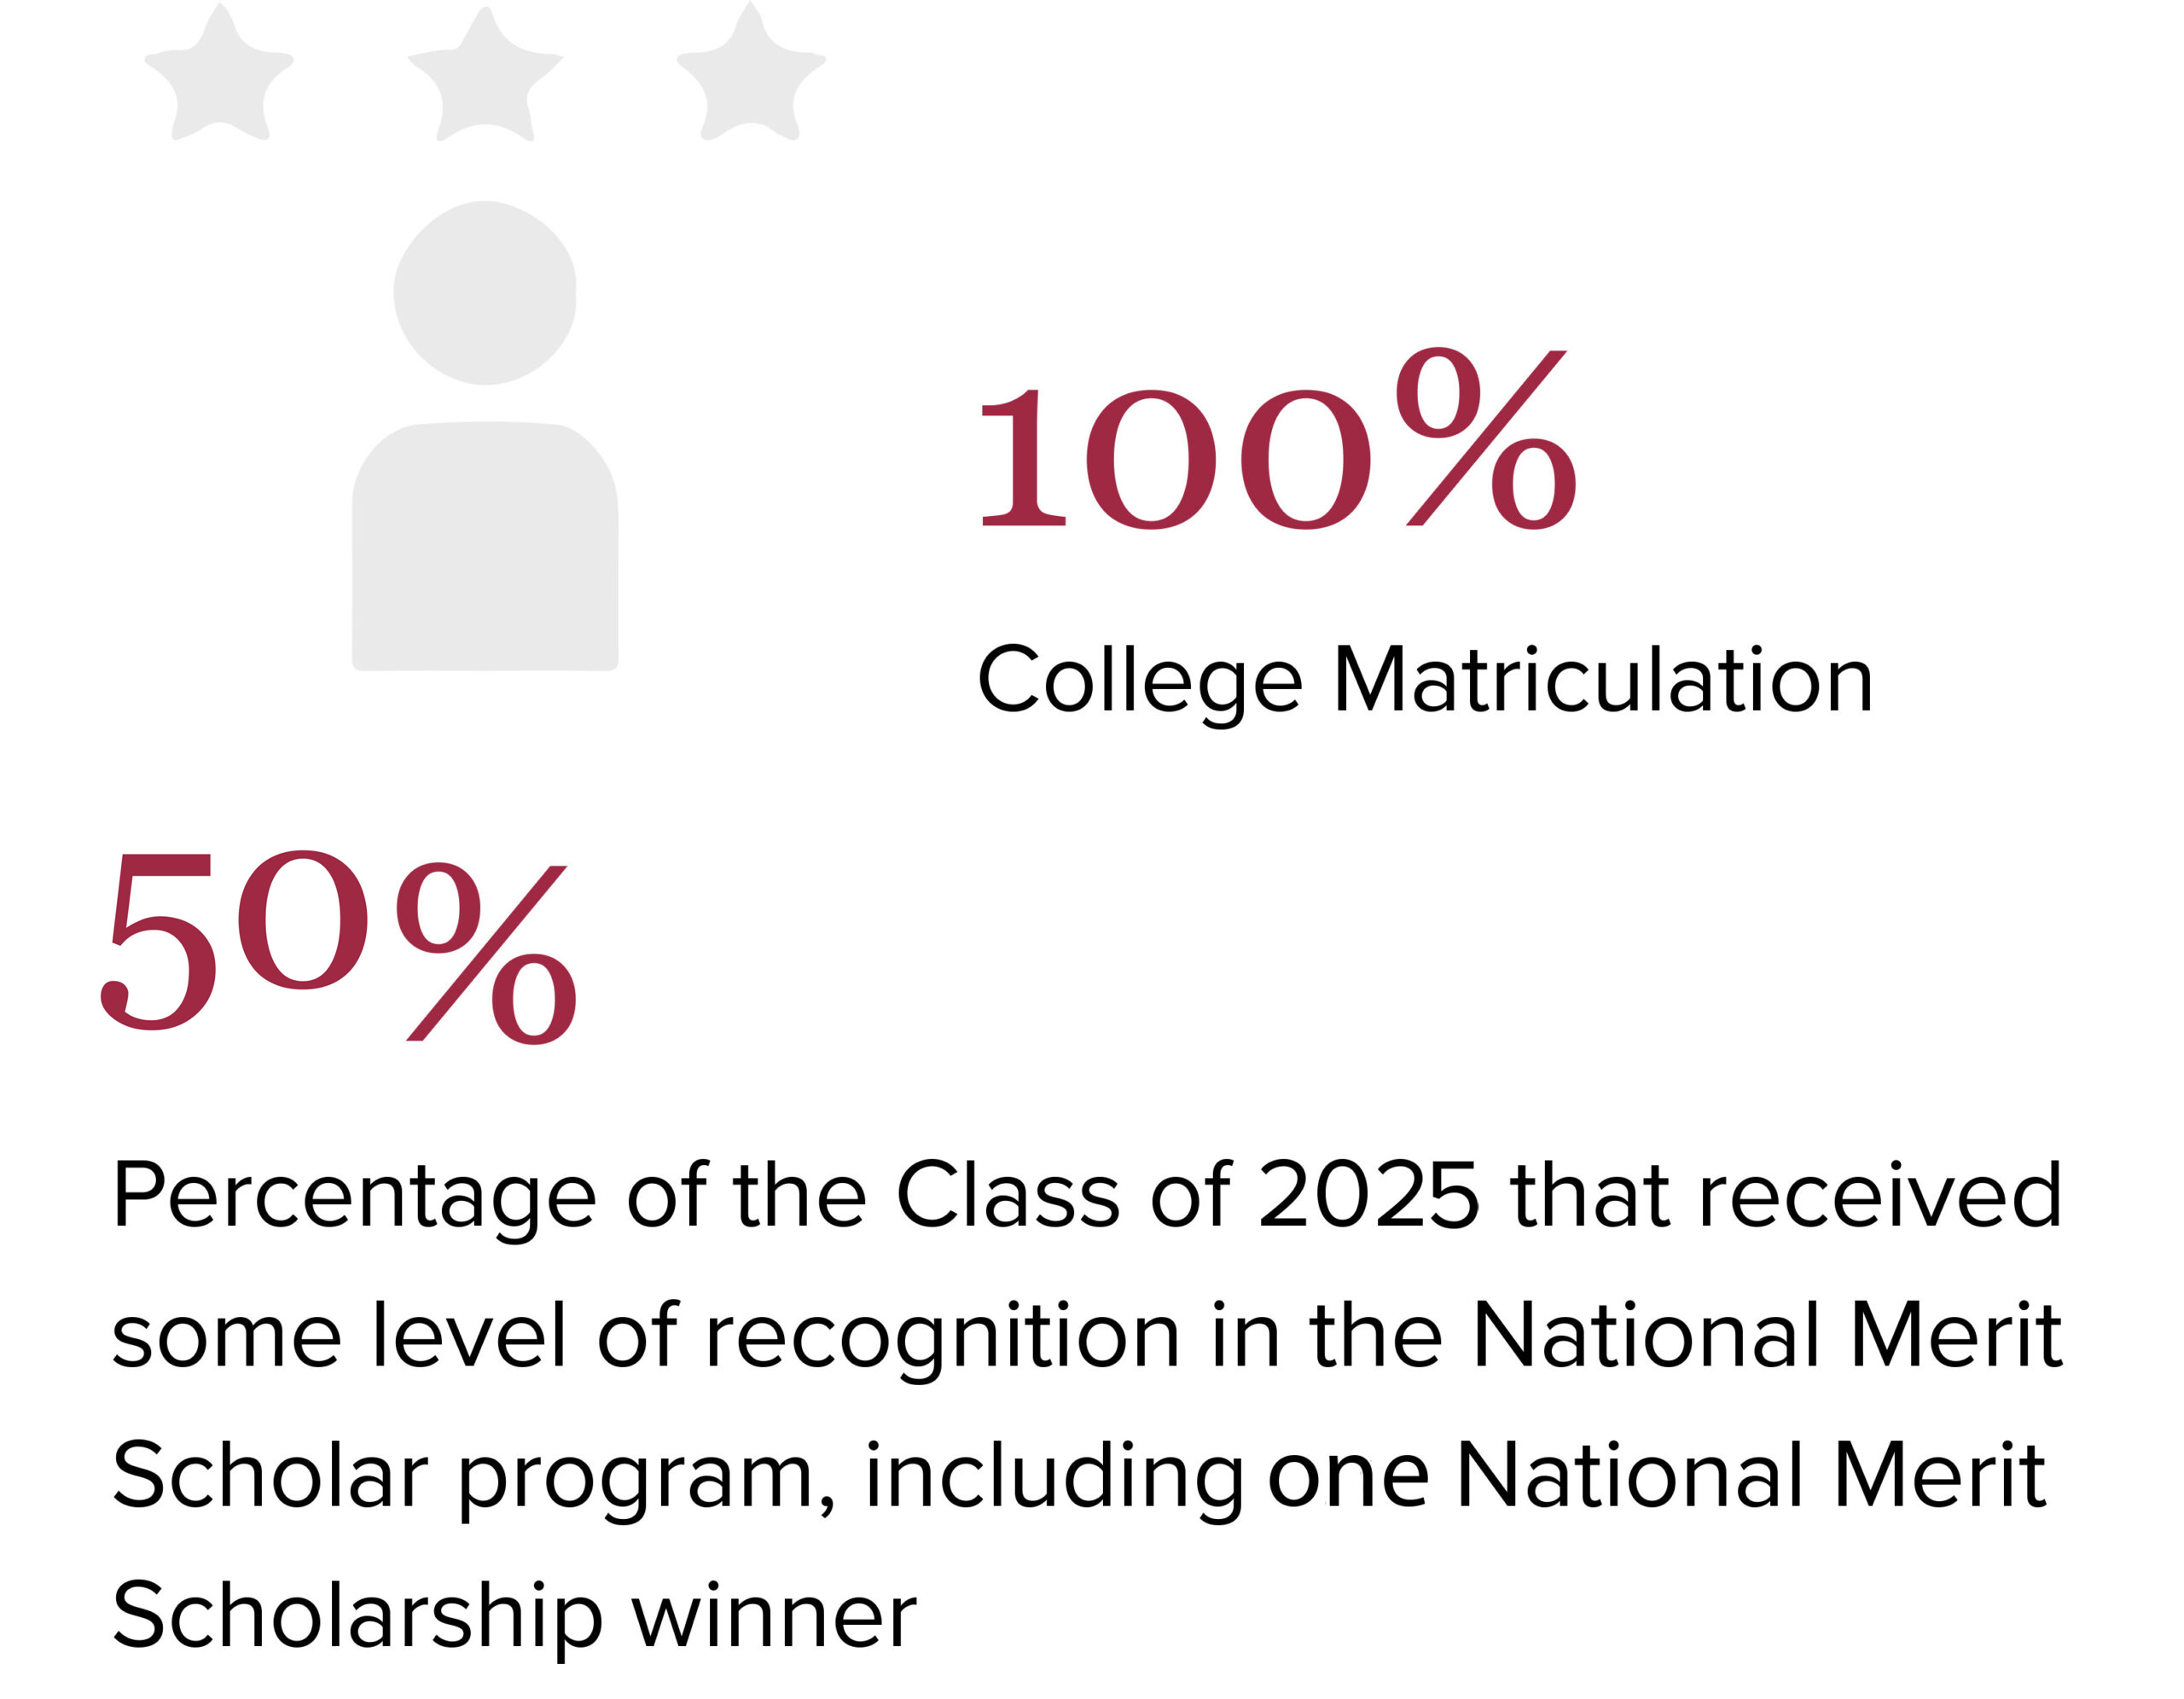The width and height of the screenshot is (2184, 1699).
Task: Click the word Class in the paragraph
Action: click(1007, 1194)
